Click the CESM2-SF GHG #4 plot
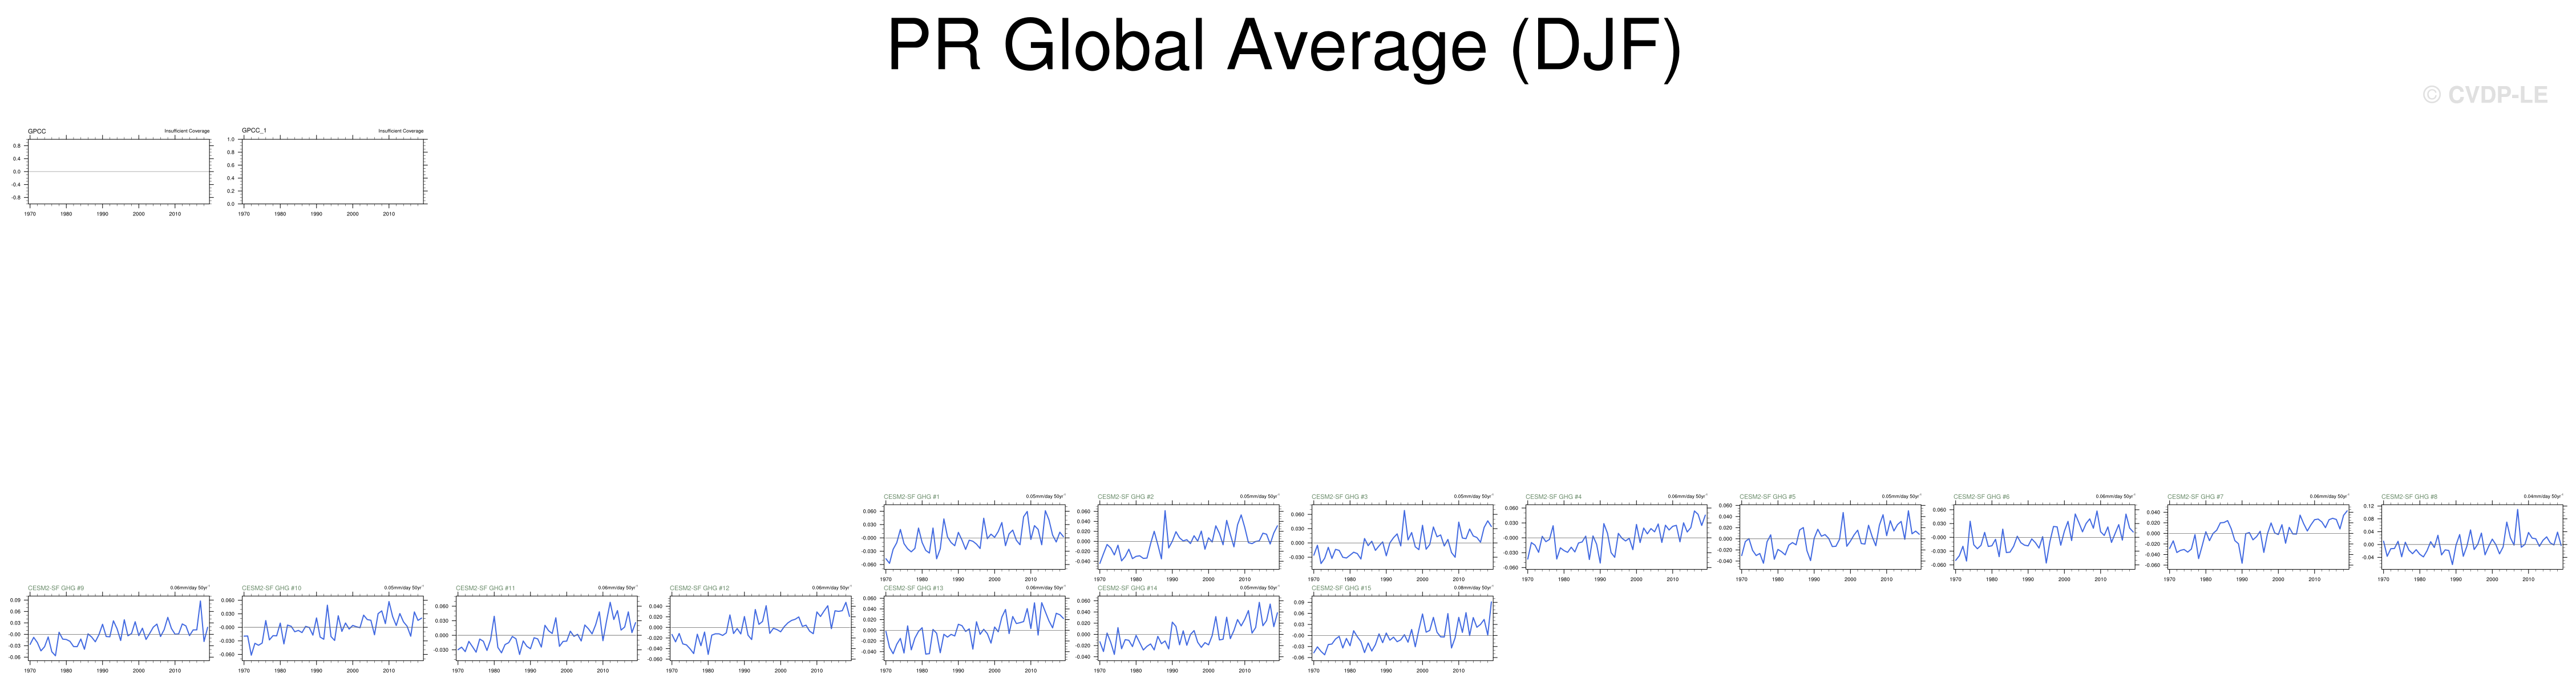Viewport: 2576px width, 690px height. point(1617,537)
